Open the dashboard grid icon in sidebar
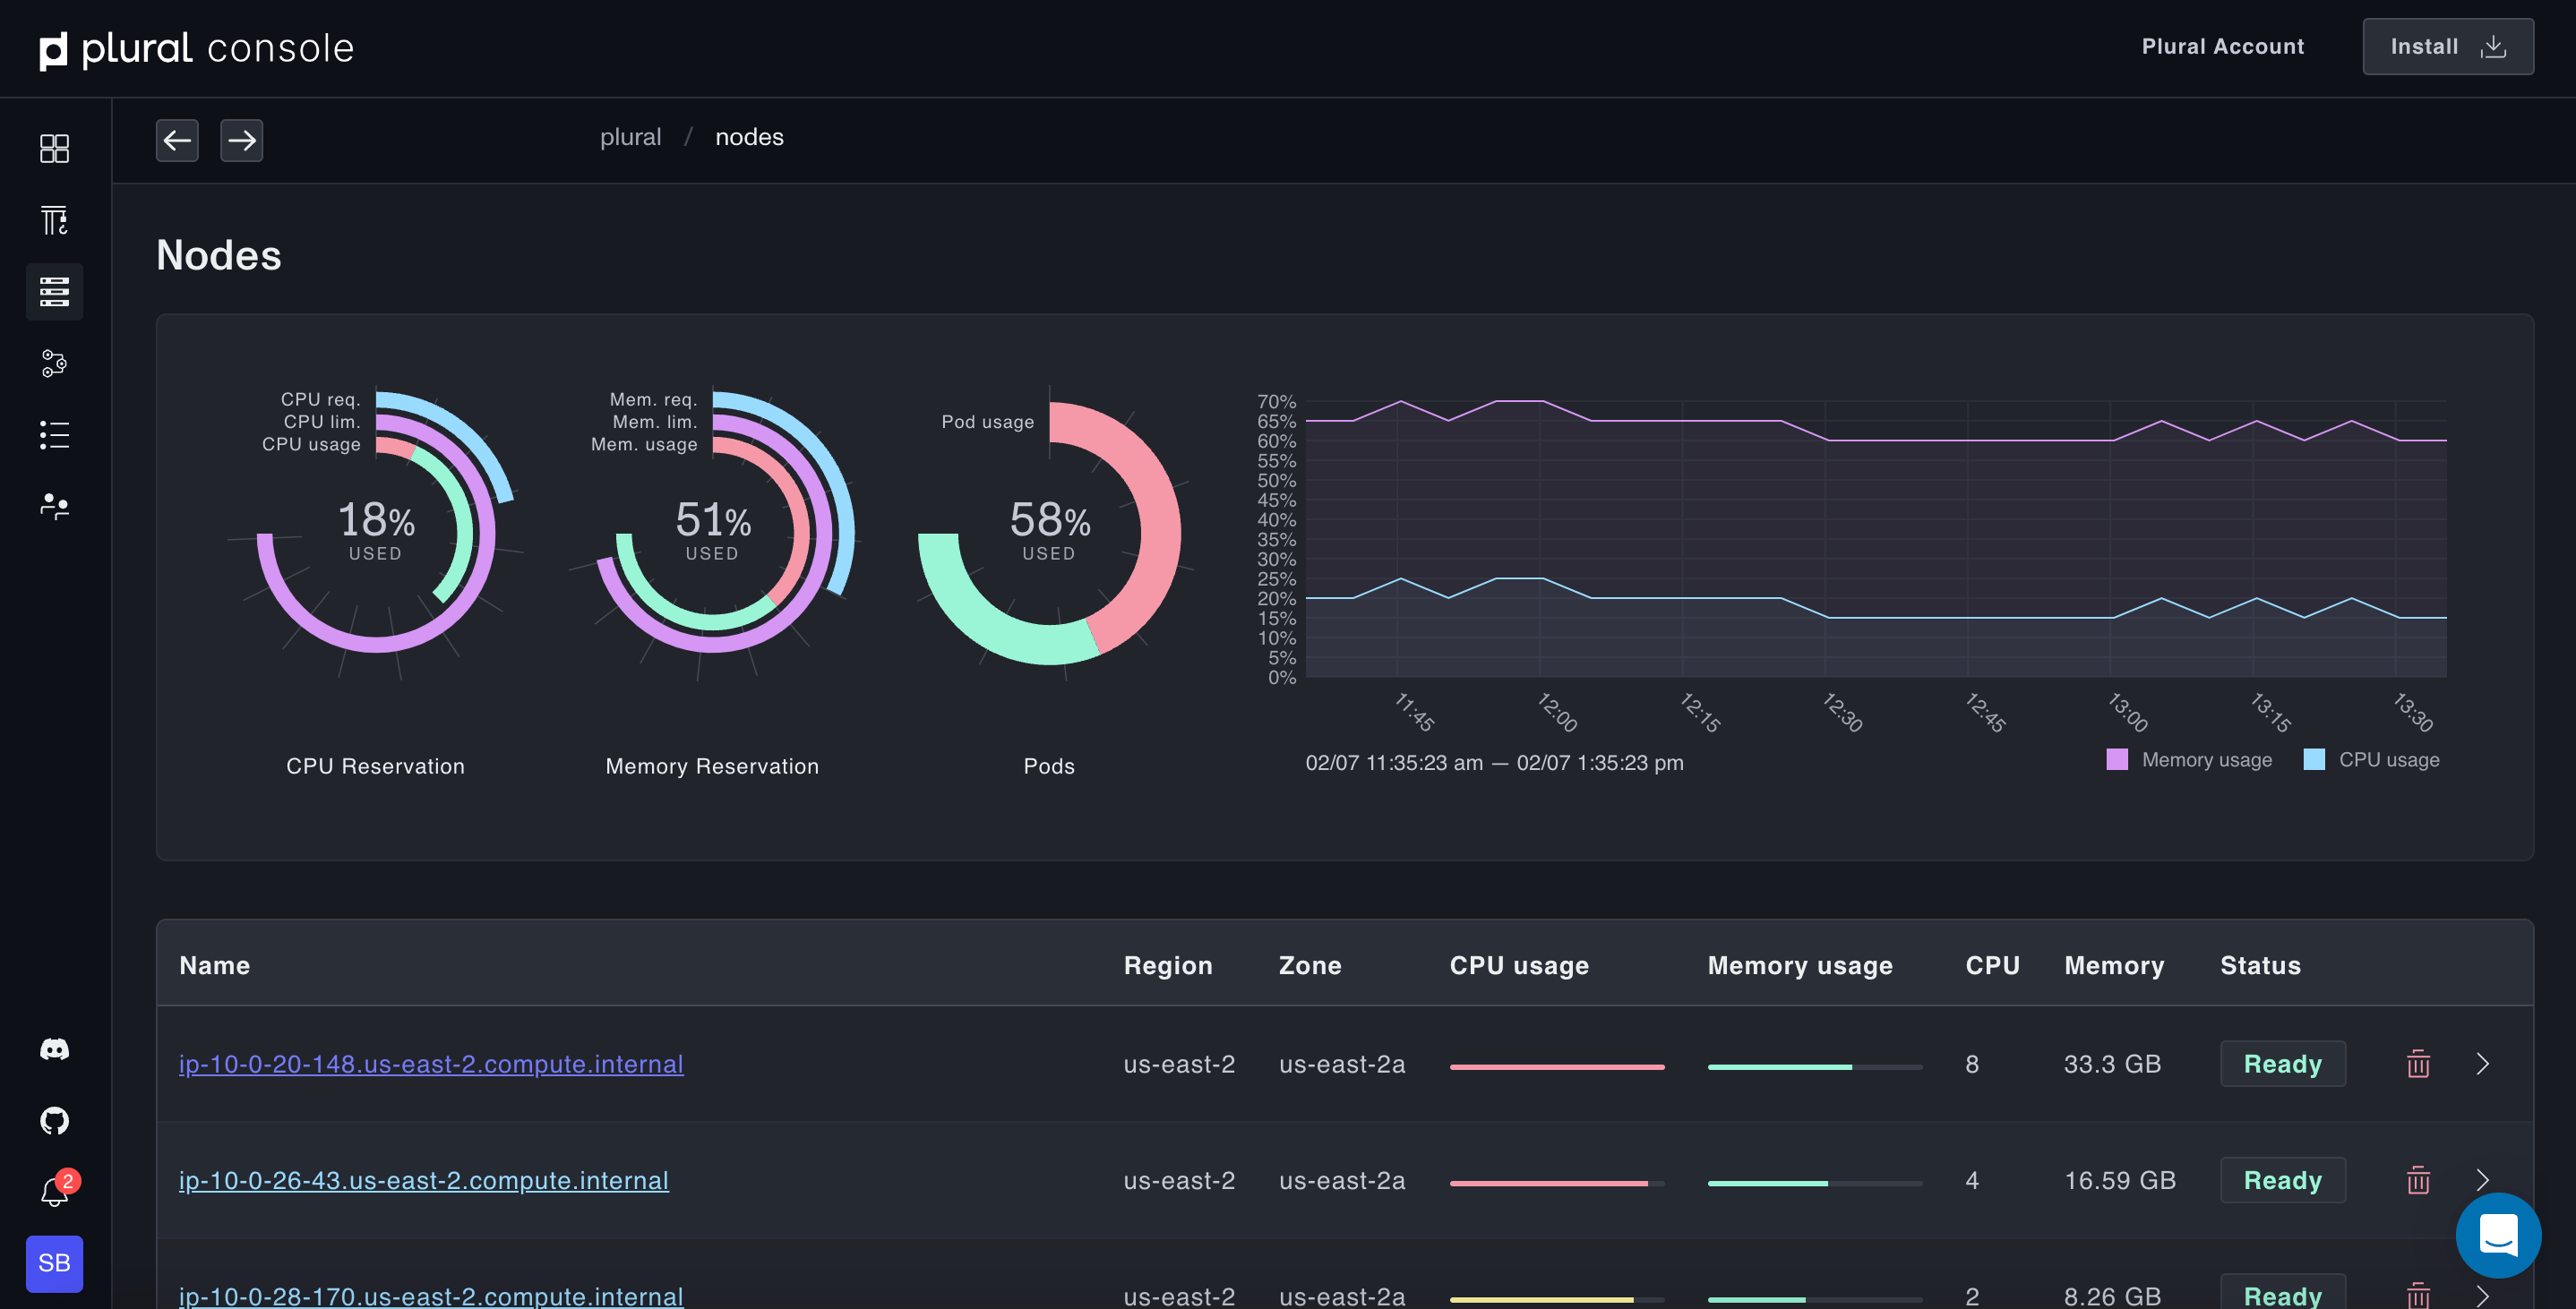2576x1309 pixels. pyautogui.click(x=54, y=148)
